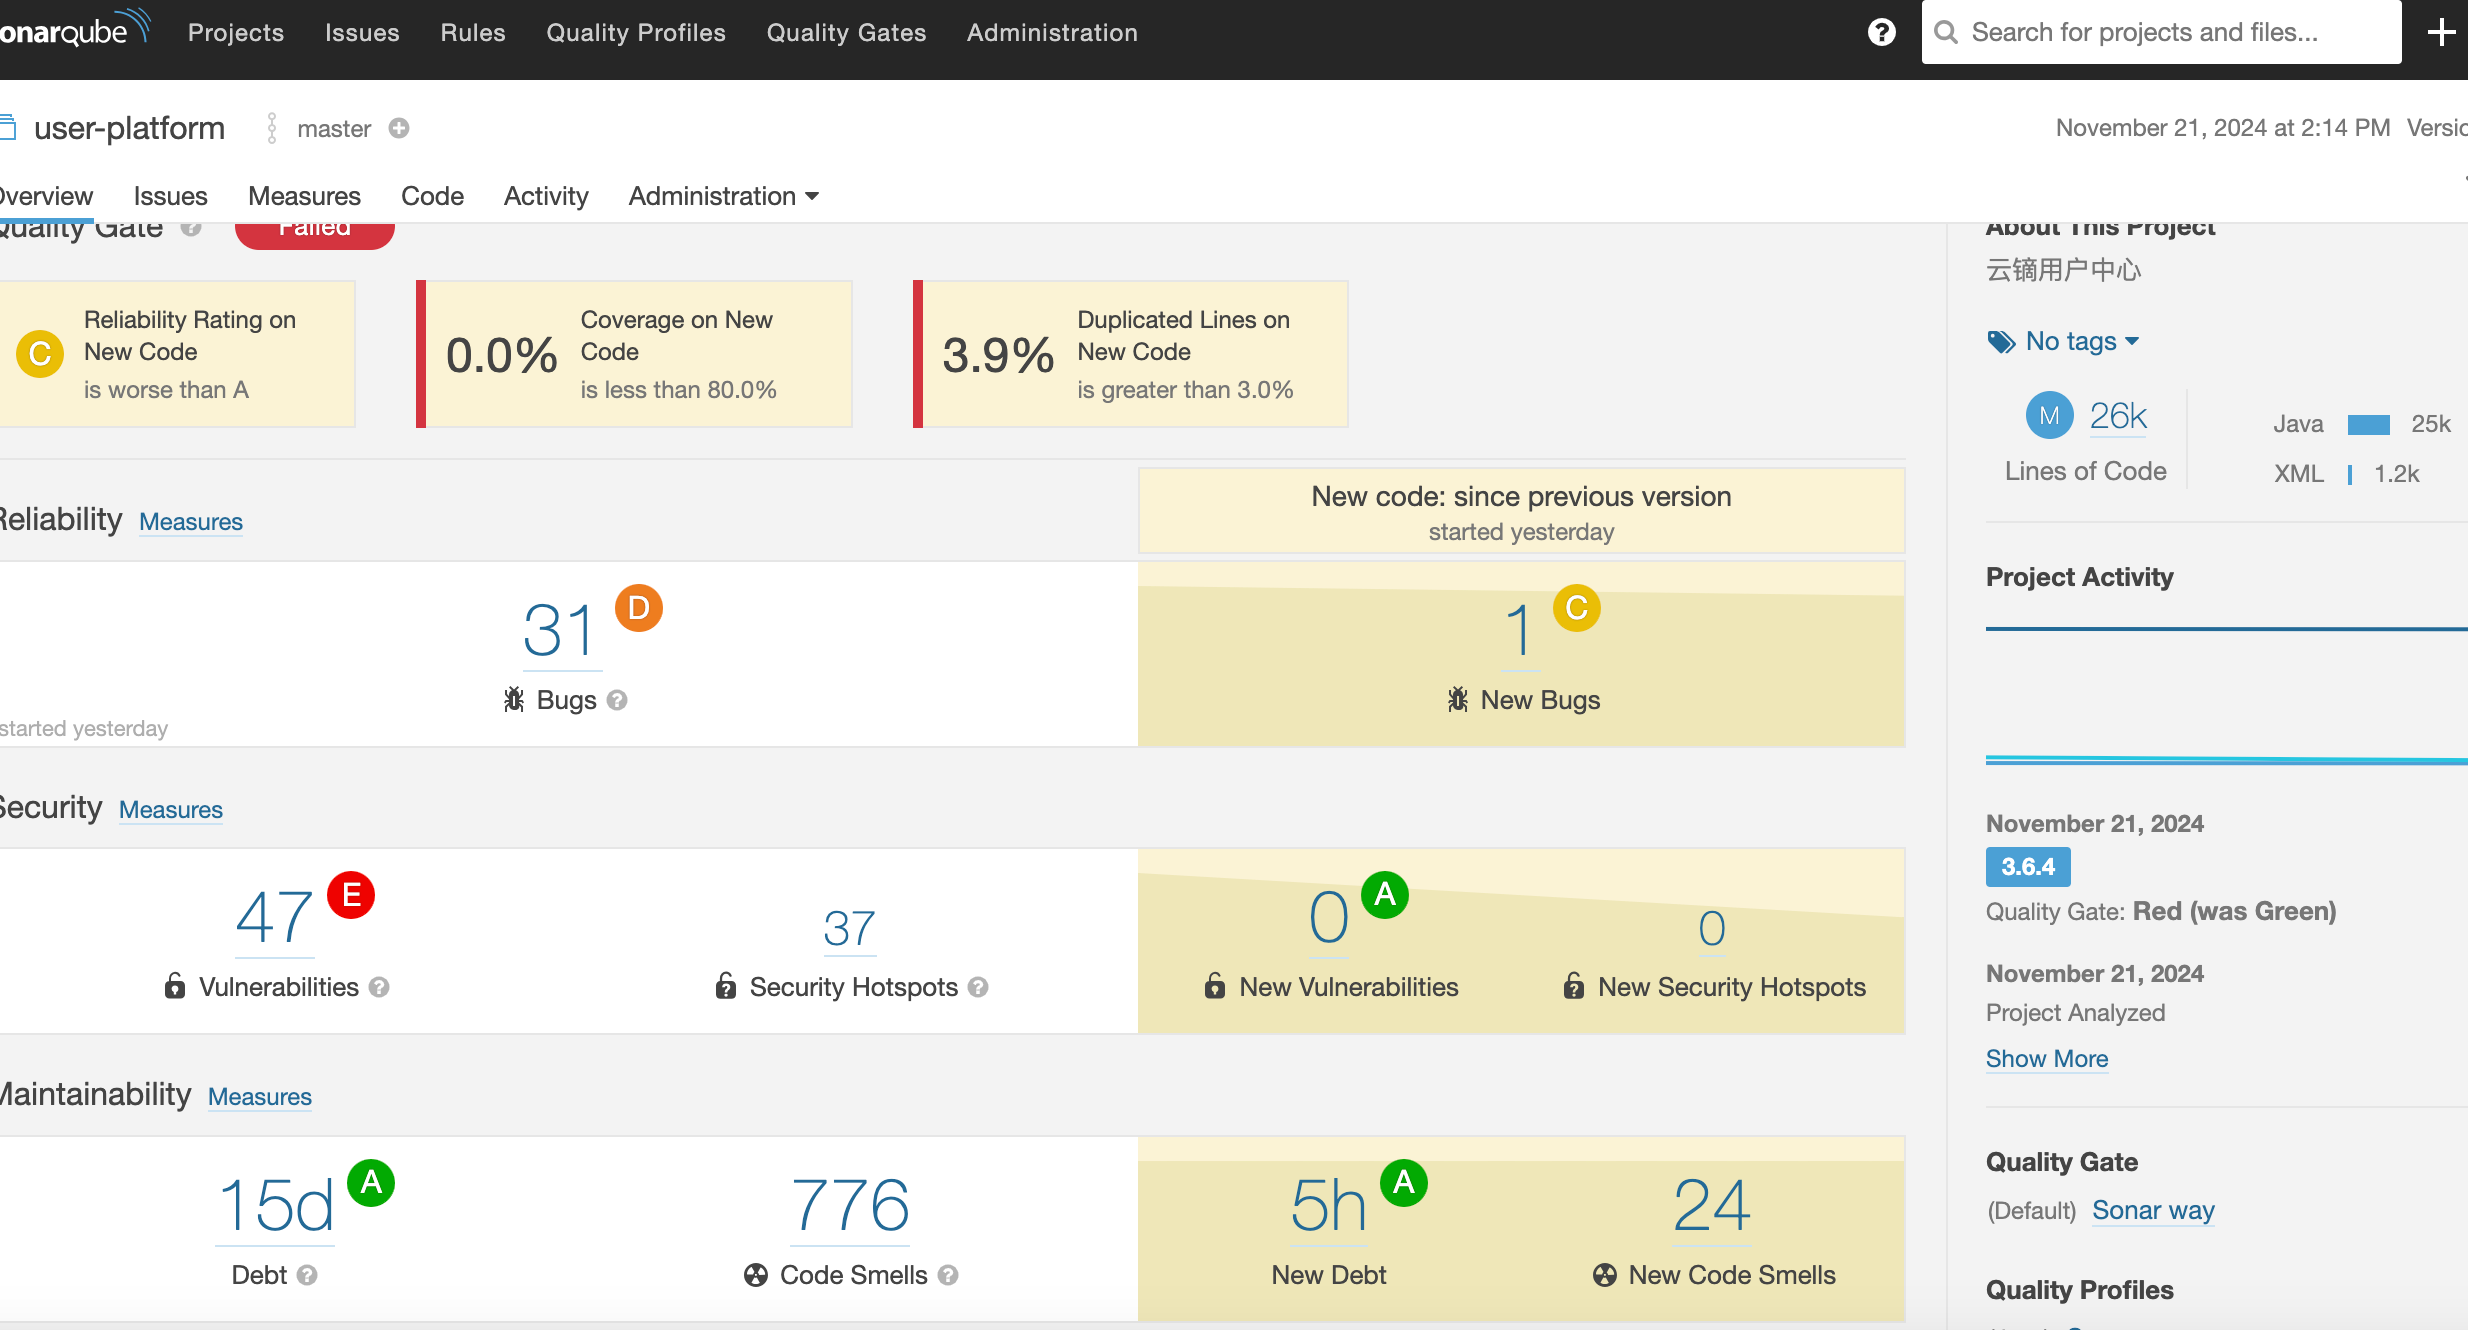
Task: Open Quality Profiles in top navigation
Action: click(x=636, y=32)
